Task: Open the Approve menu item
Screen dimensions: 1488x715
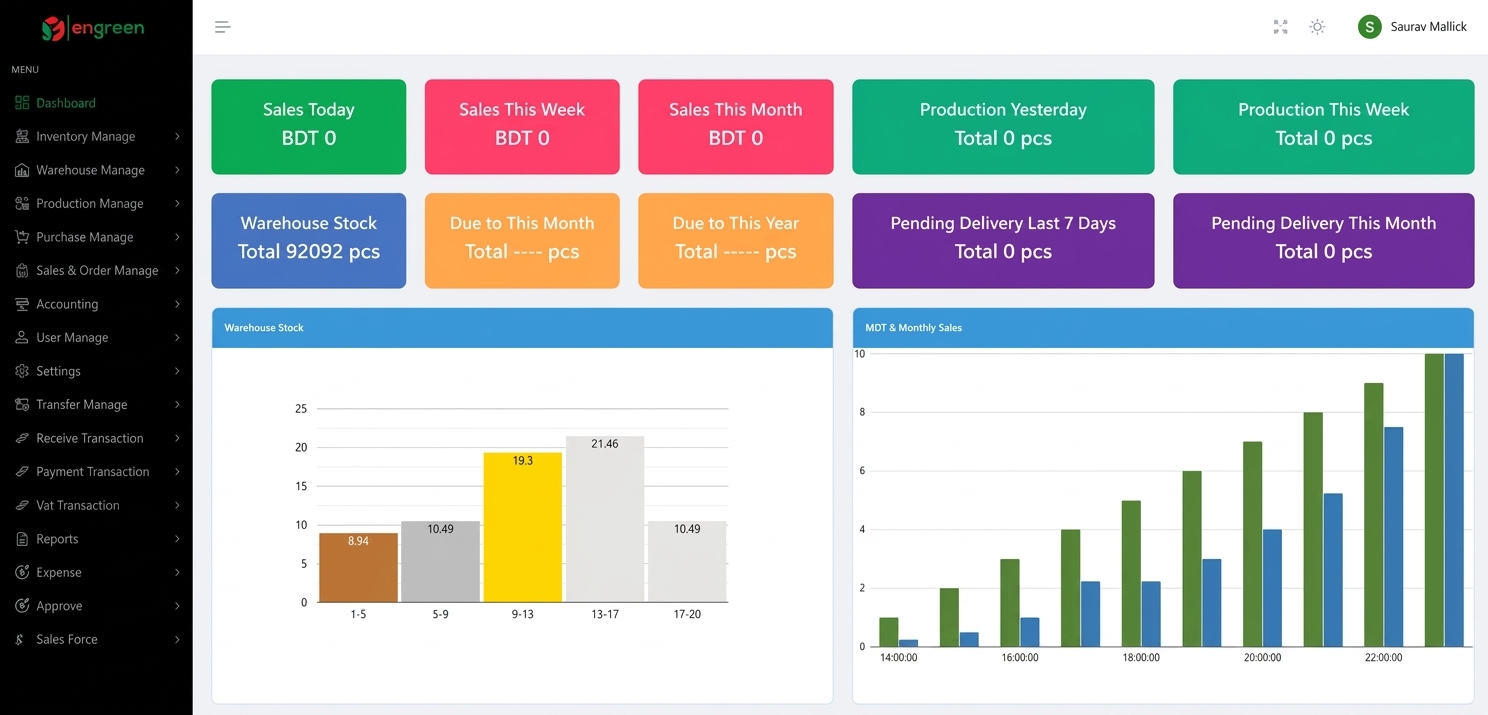Action: coord(96,606)
